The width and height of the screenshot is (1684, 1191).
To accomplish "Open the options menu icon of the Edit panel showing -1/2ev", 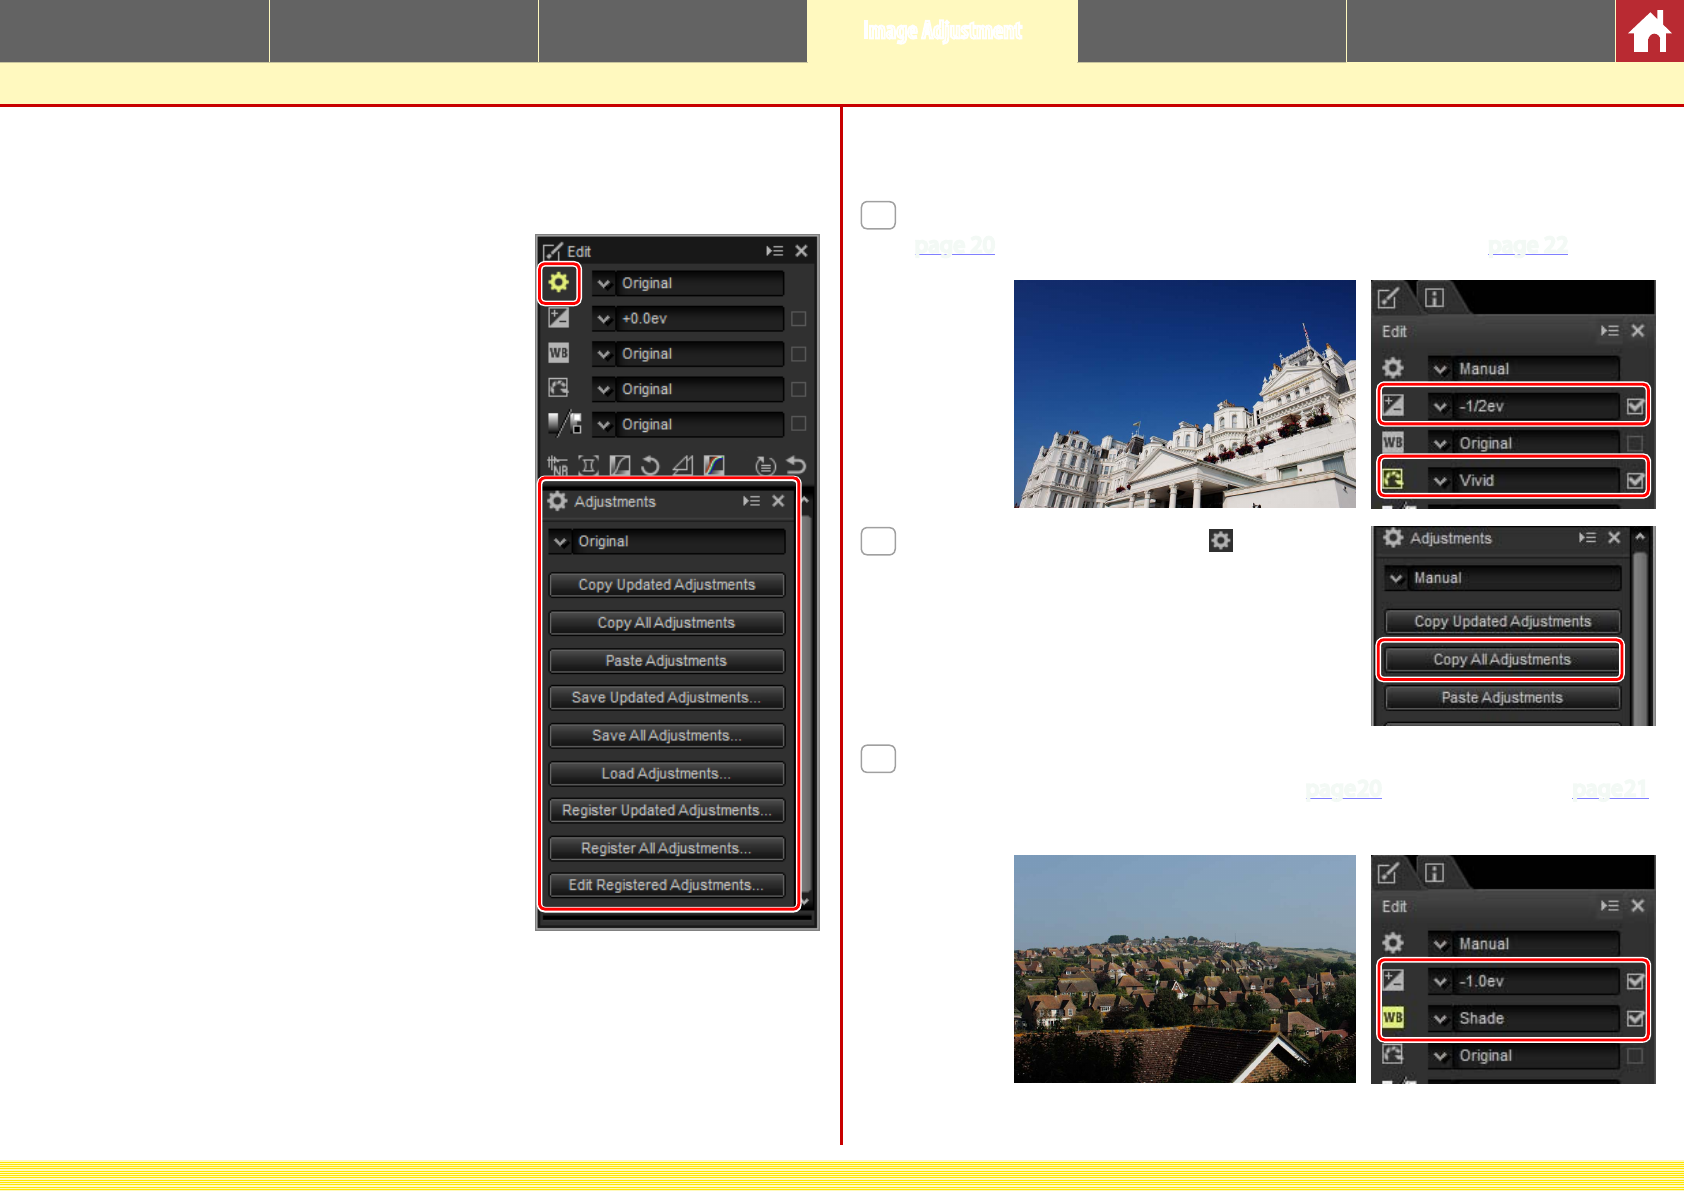I will coord(1609,331).
